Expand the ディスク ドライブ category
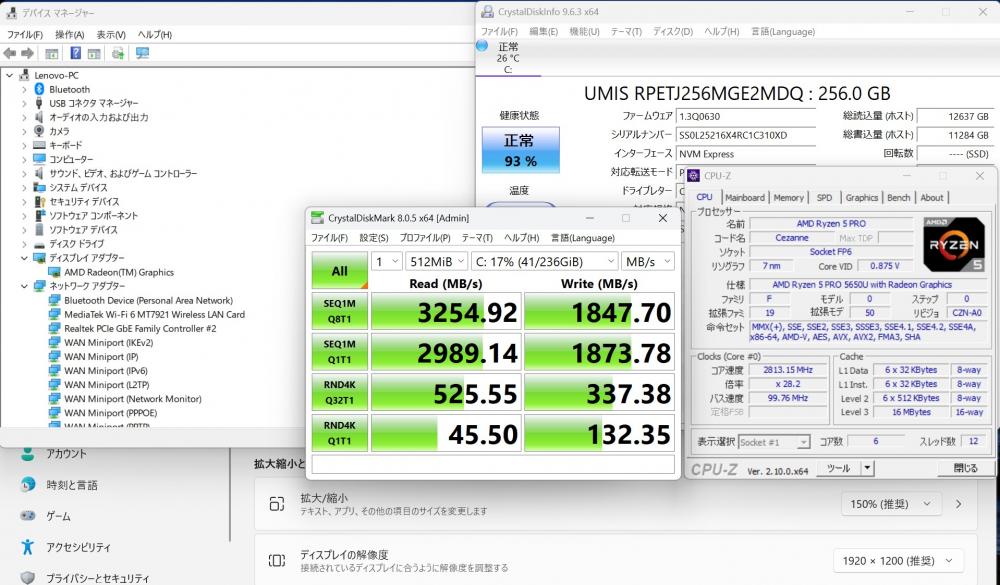 [x=24, y=244]
